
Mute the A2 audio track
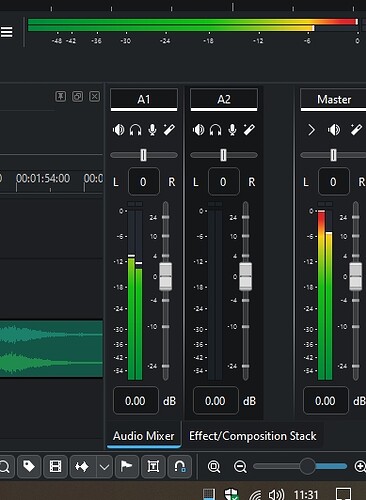click(198, 130)
